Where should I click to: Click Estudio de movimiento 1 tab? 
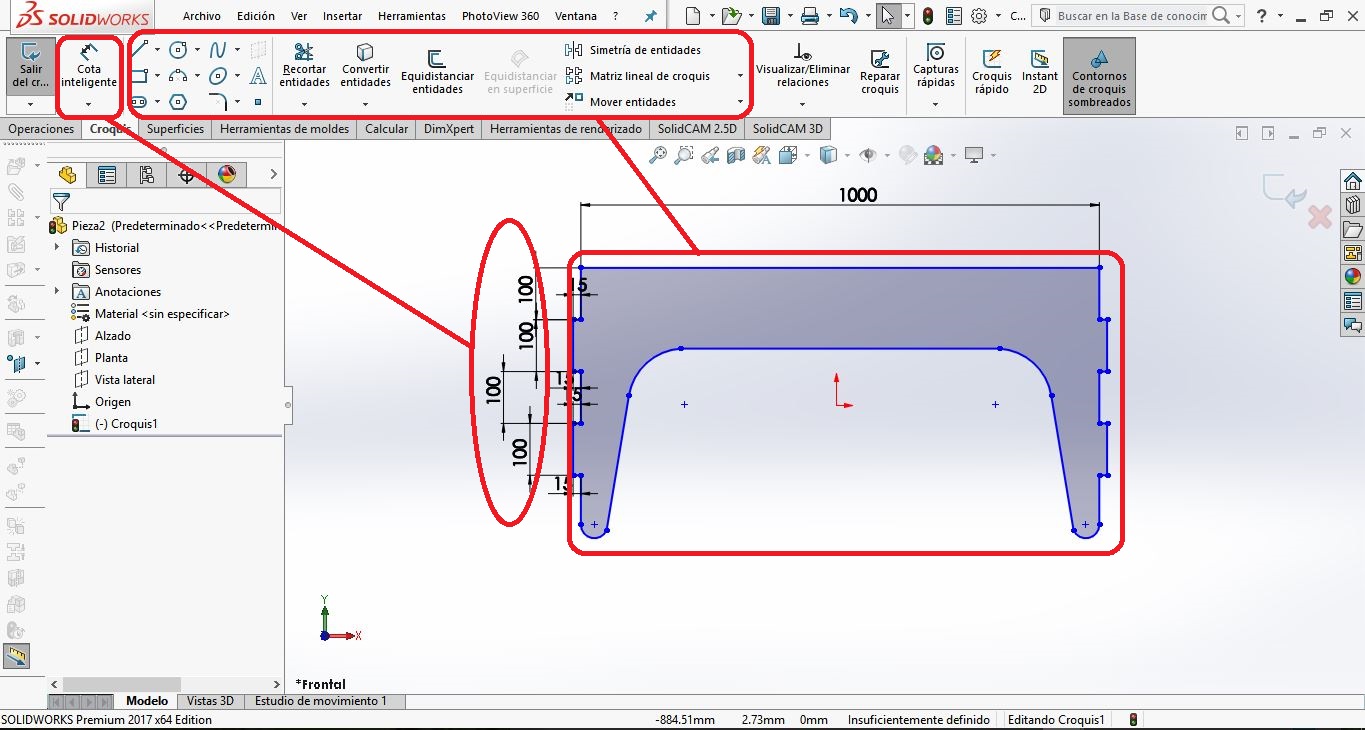point(320,701)
